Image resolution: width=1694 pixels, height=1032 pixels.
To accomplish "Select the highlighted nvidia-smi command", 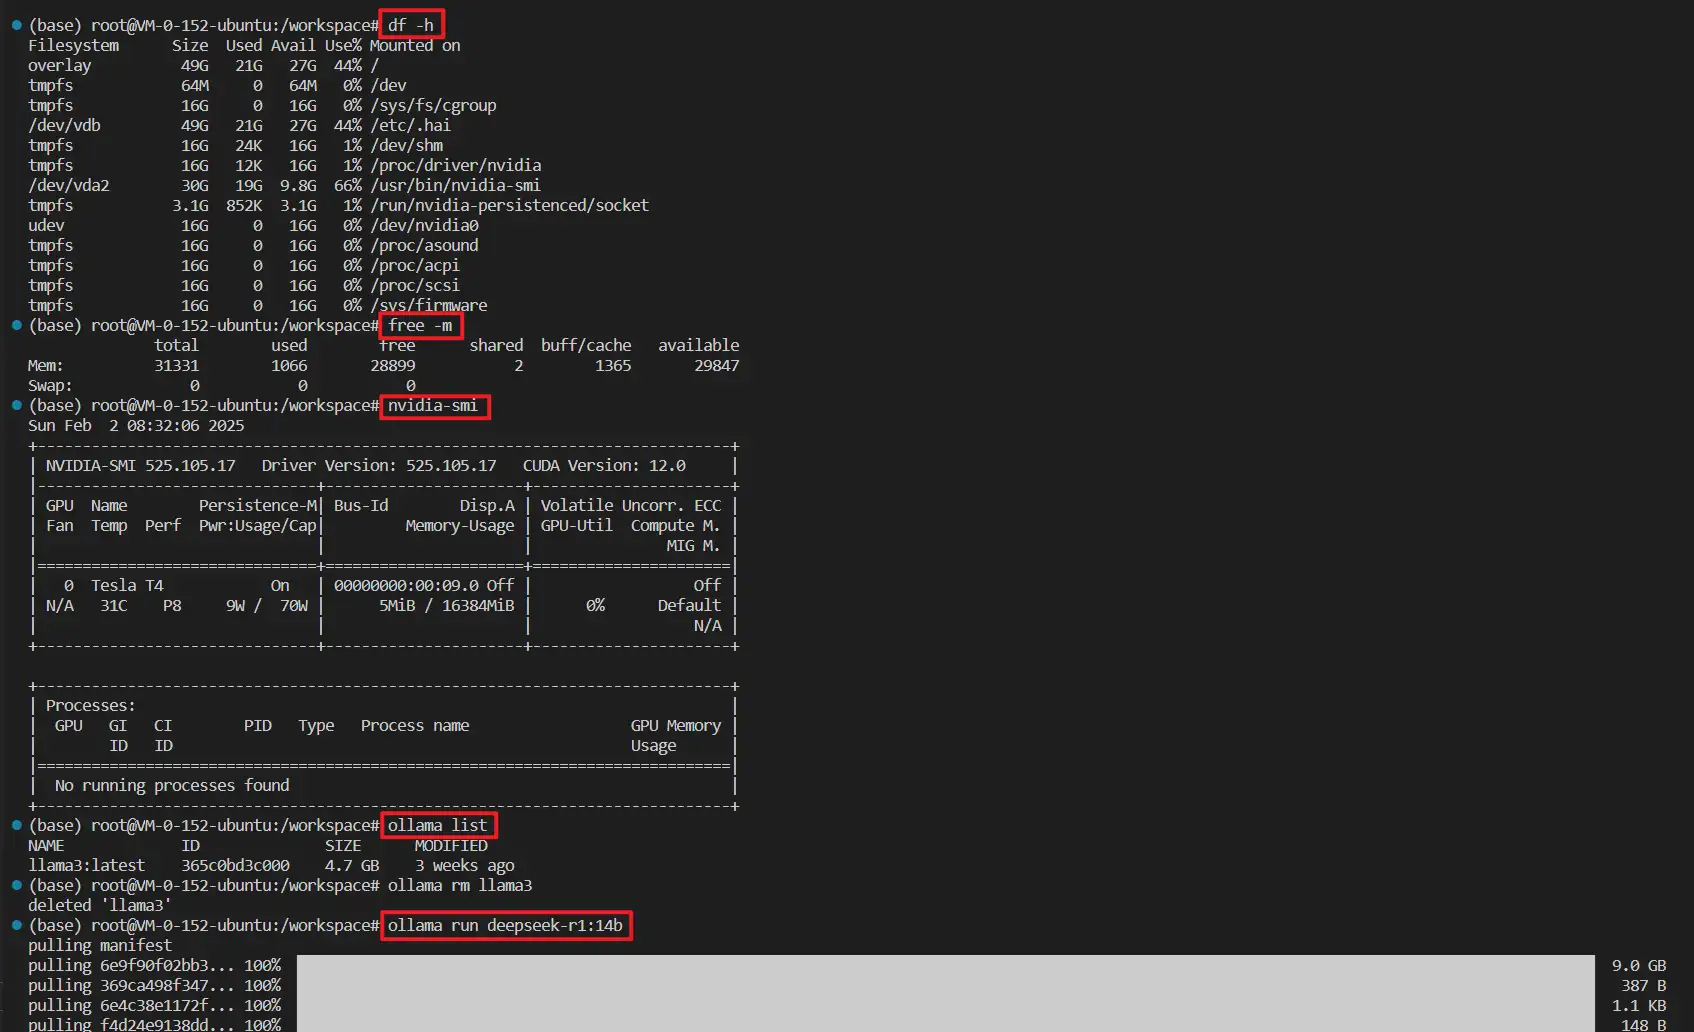I will [x=434, y=406].
